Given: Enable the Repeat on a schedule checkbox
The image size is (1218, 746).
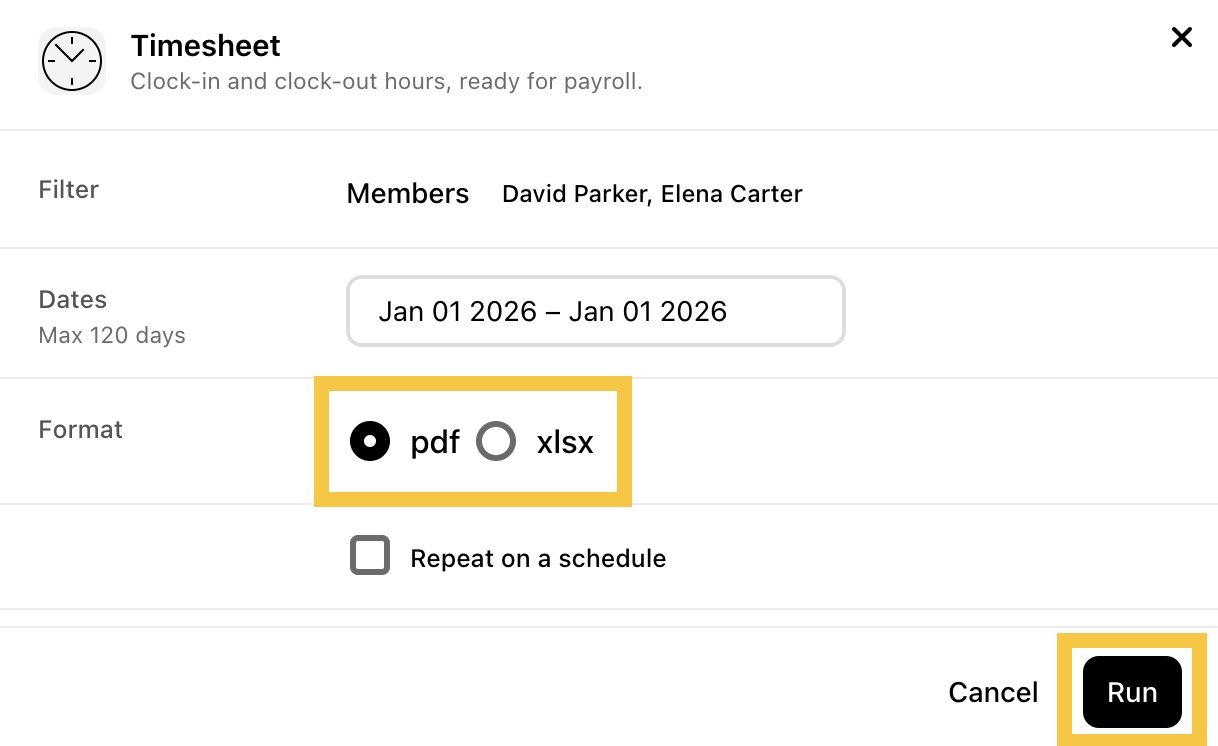Looking at the screenshot, I should (x=370, y=556).
